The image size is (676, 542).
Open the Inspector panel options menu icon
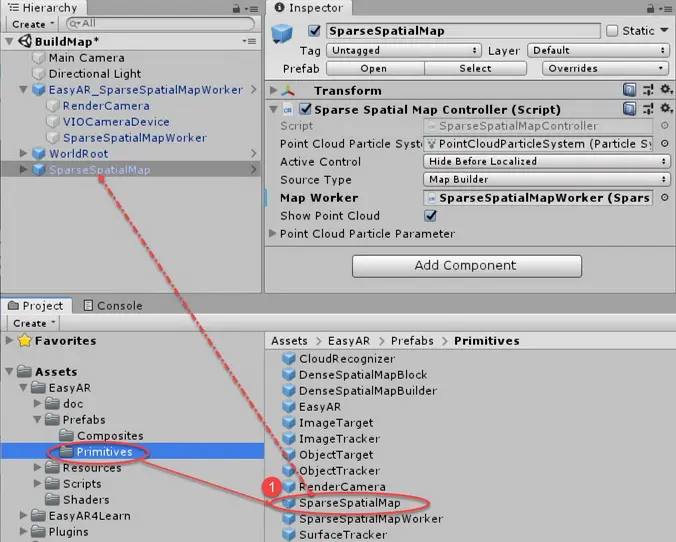click(x=666, y=9)
